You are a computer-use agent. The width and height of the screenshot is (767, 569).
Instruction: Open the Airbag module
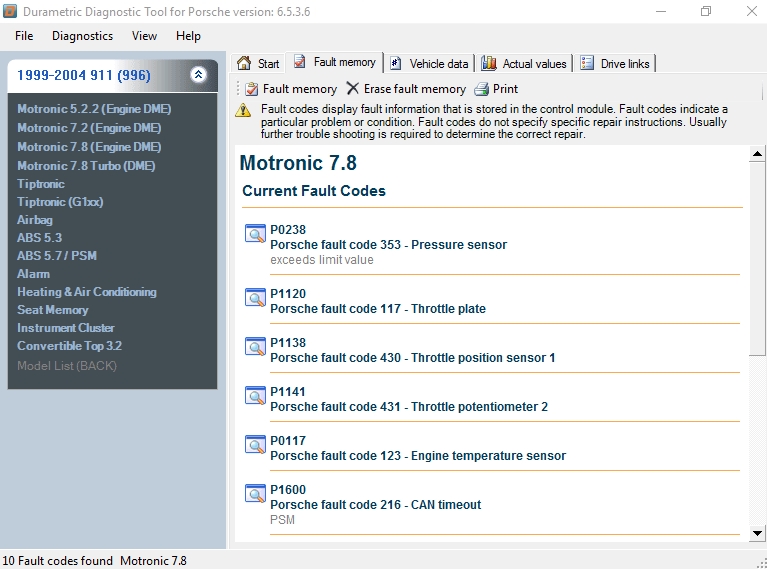click(x=35, y=220)
